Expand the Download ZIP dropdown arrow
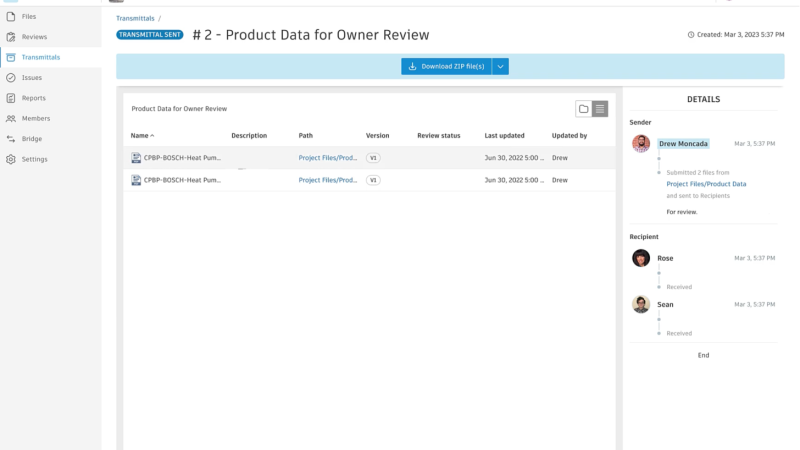The height and width of the screenshot is (450, 800). pyautogui.click(x=501, y=66)
